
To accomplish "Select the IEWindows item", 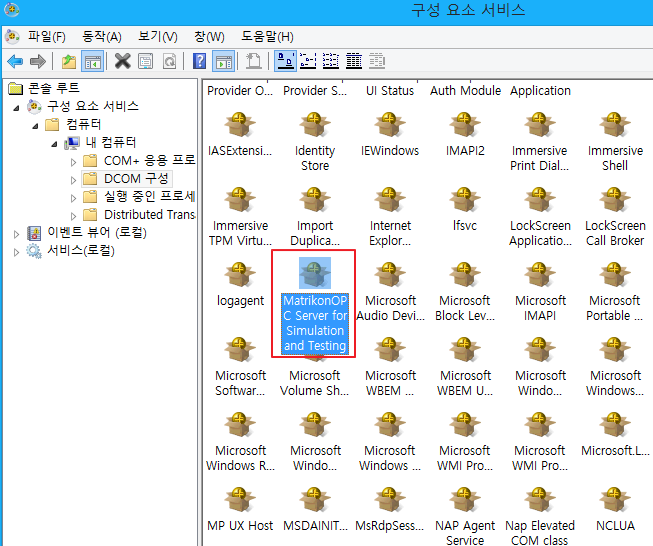I will tap(390, 134).
